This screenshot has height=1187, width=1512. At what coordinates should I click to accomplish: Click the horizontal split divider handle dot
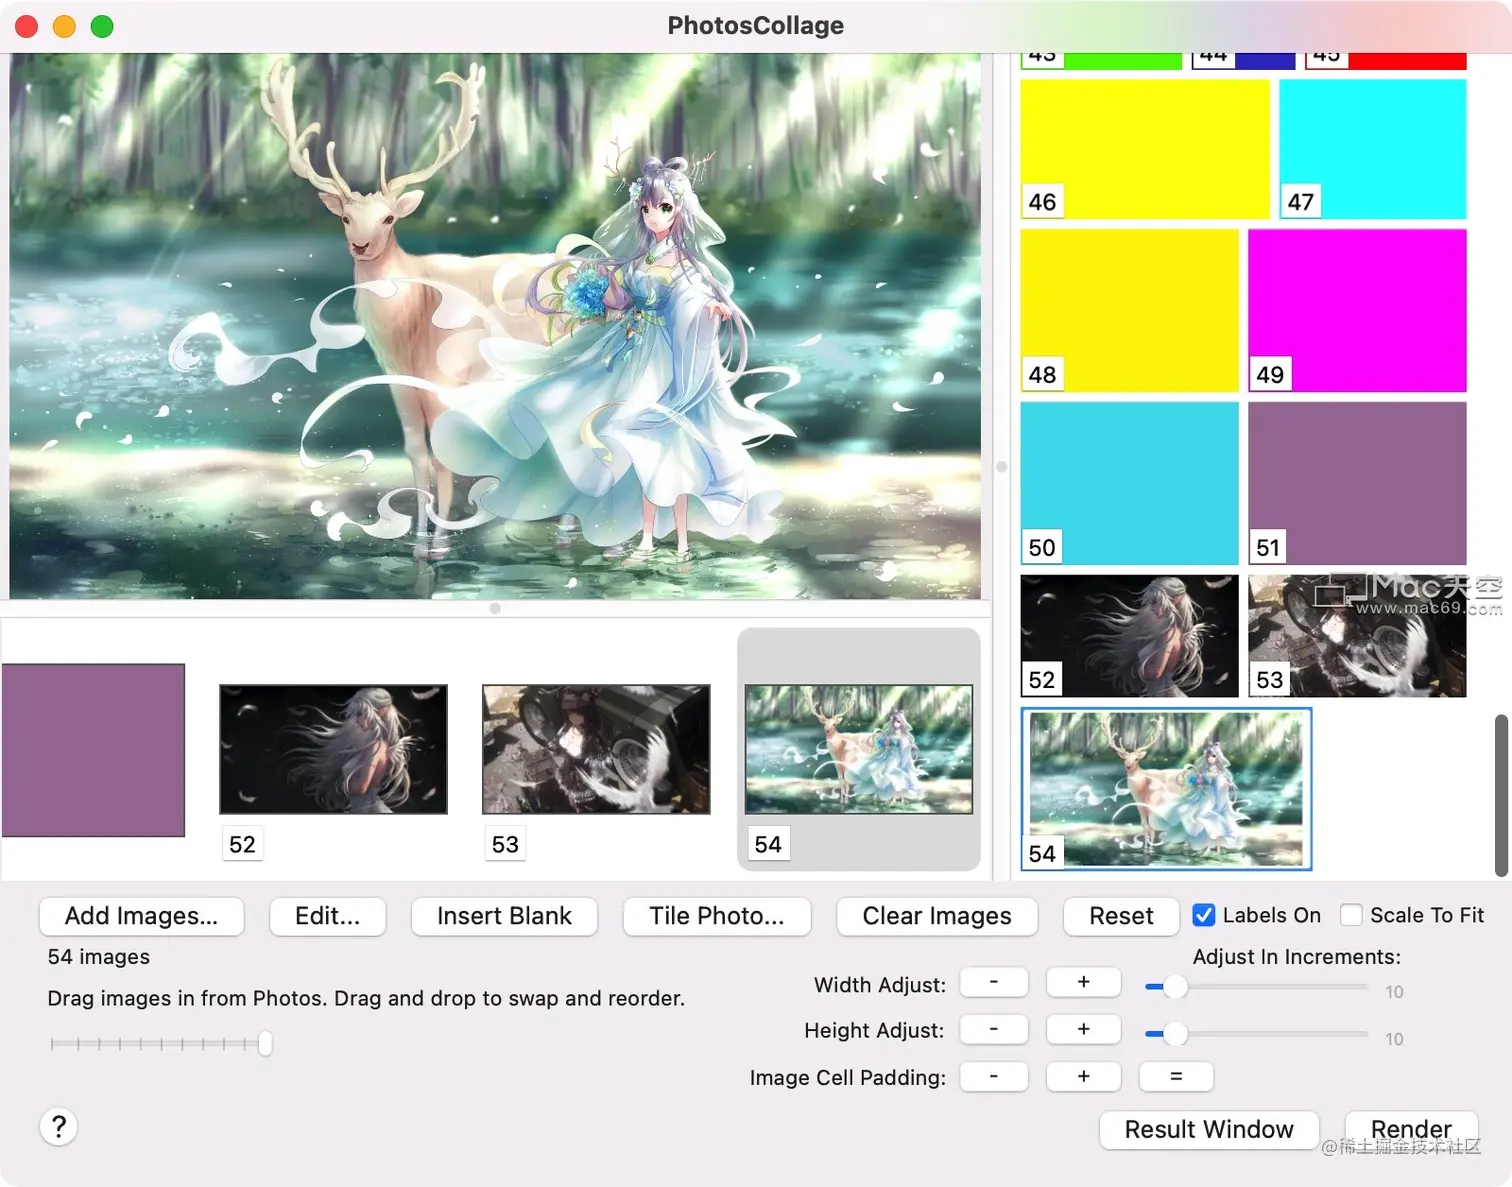click(495, 608)
